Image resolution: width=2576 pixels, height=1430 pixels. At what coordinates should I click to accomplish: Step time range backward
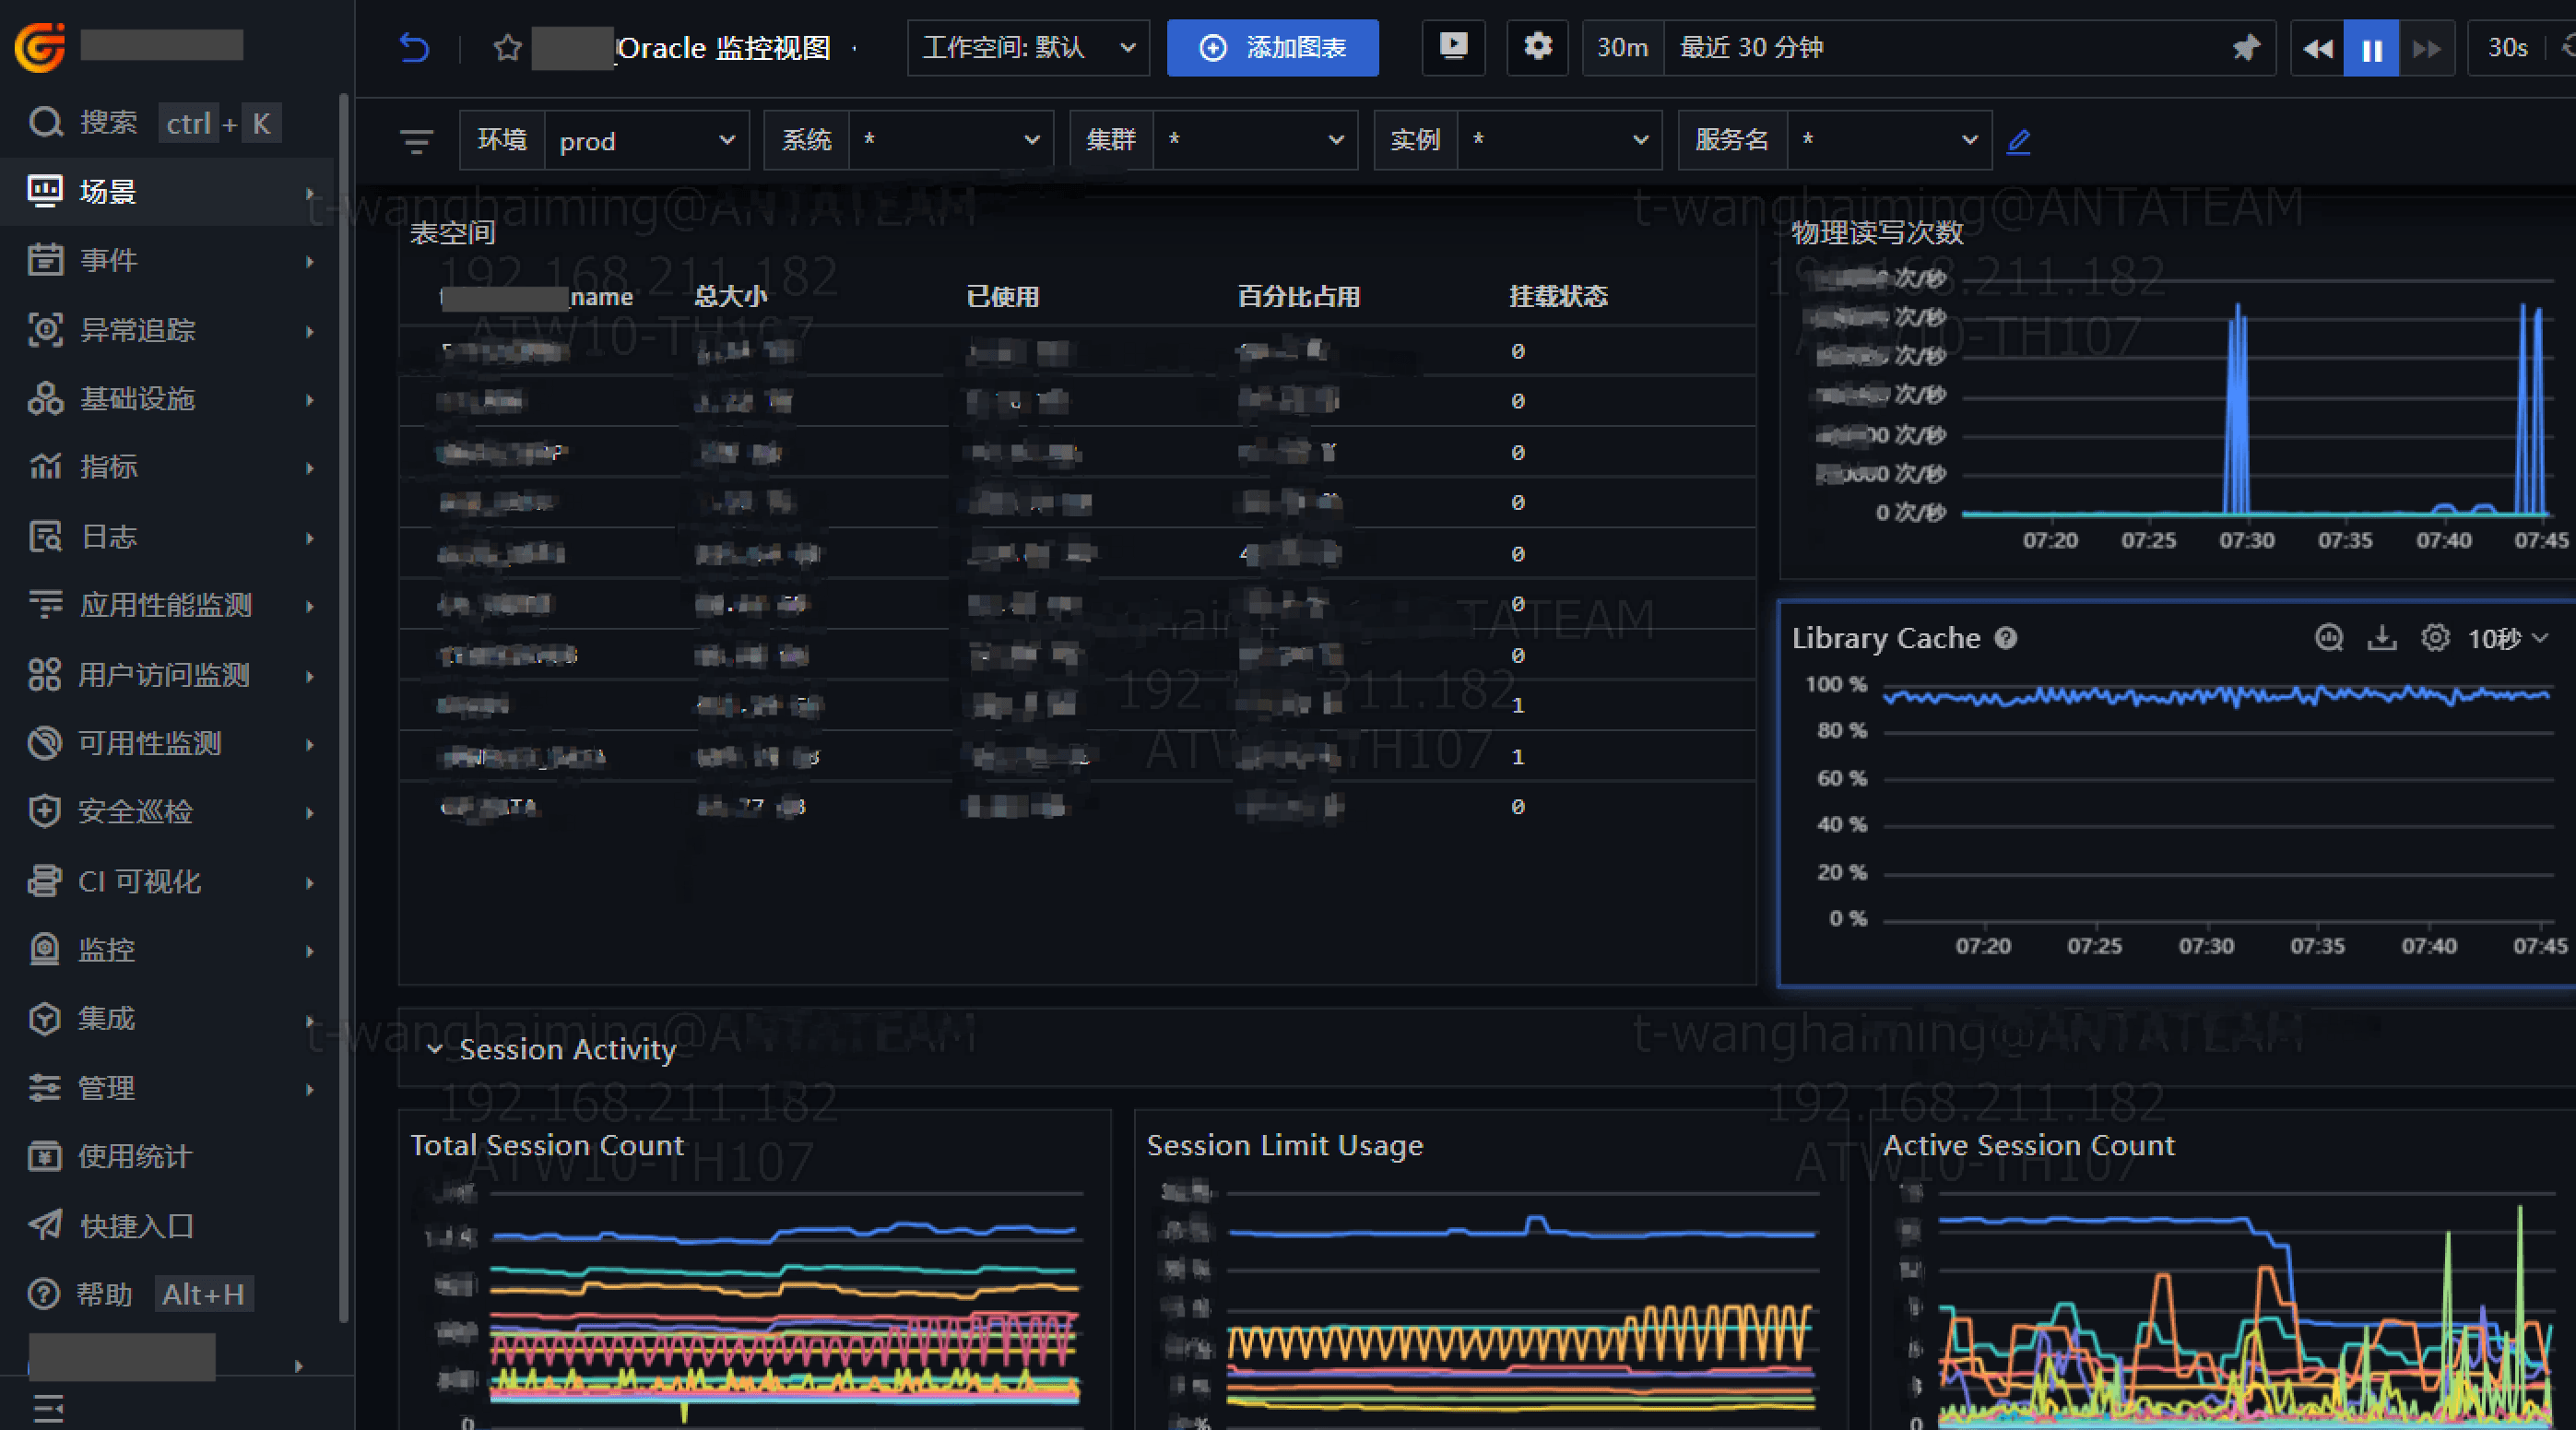pos(2317,48)
